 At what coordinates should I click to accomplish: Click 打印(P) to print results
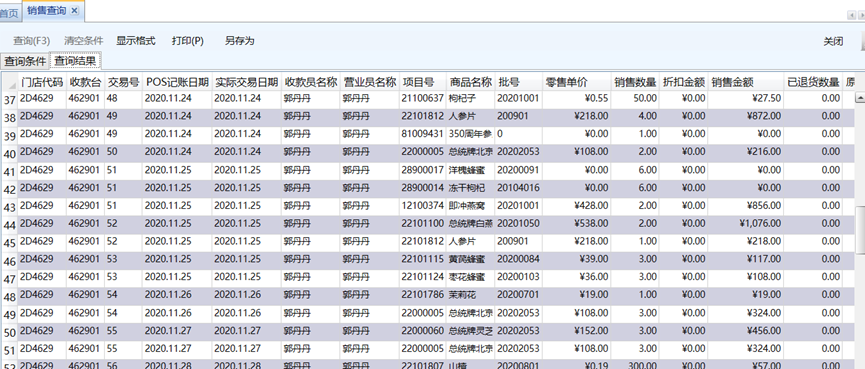point(188,41)
